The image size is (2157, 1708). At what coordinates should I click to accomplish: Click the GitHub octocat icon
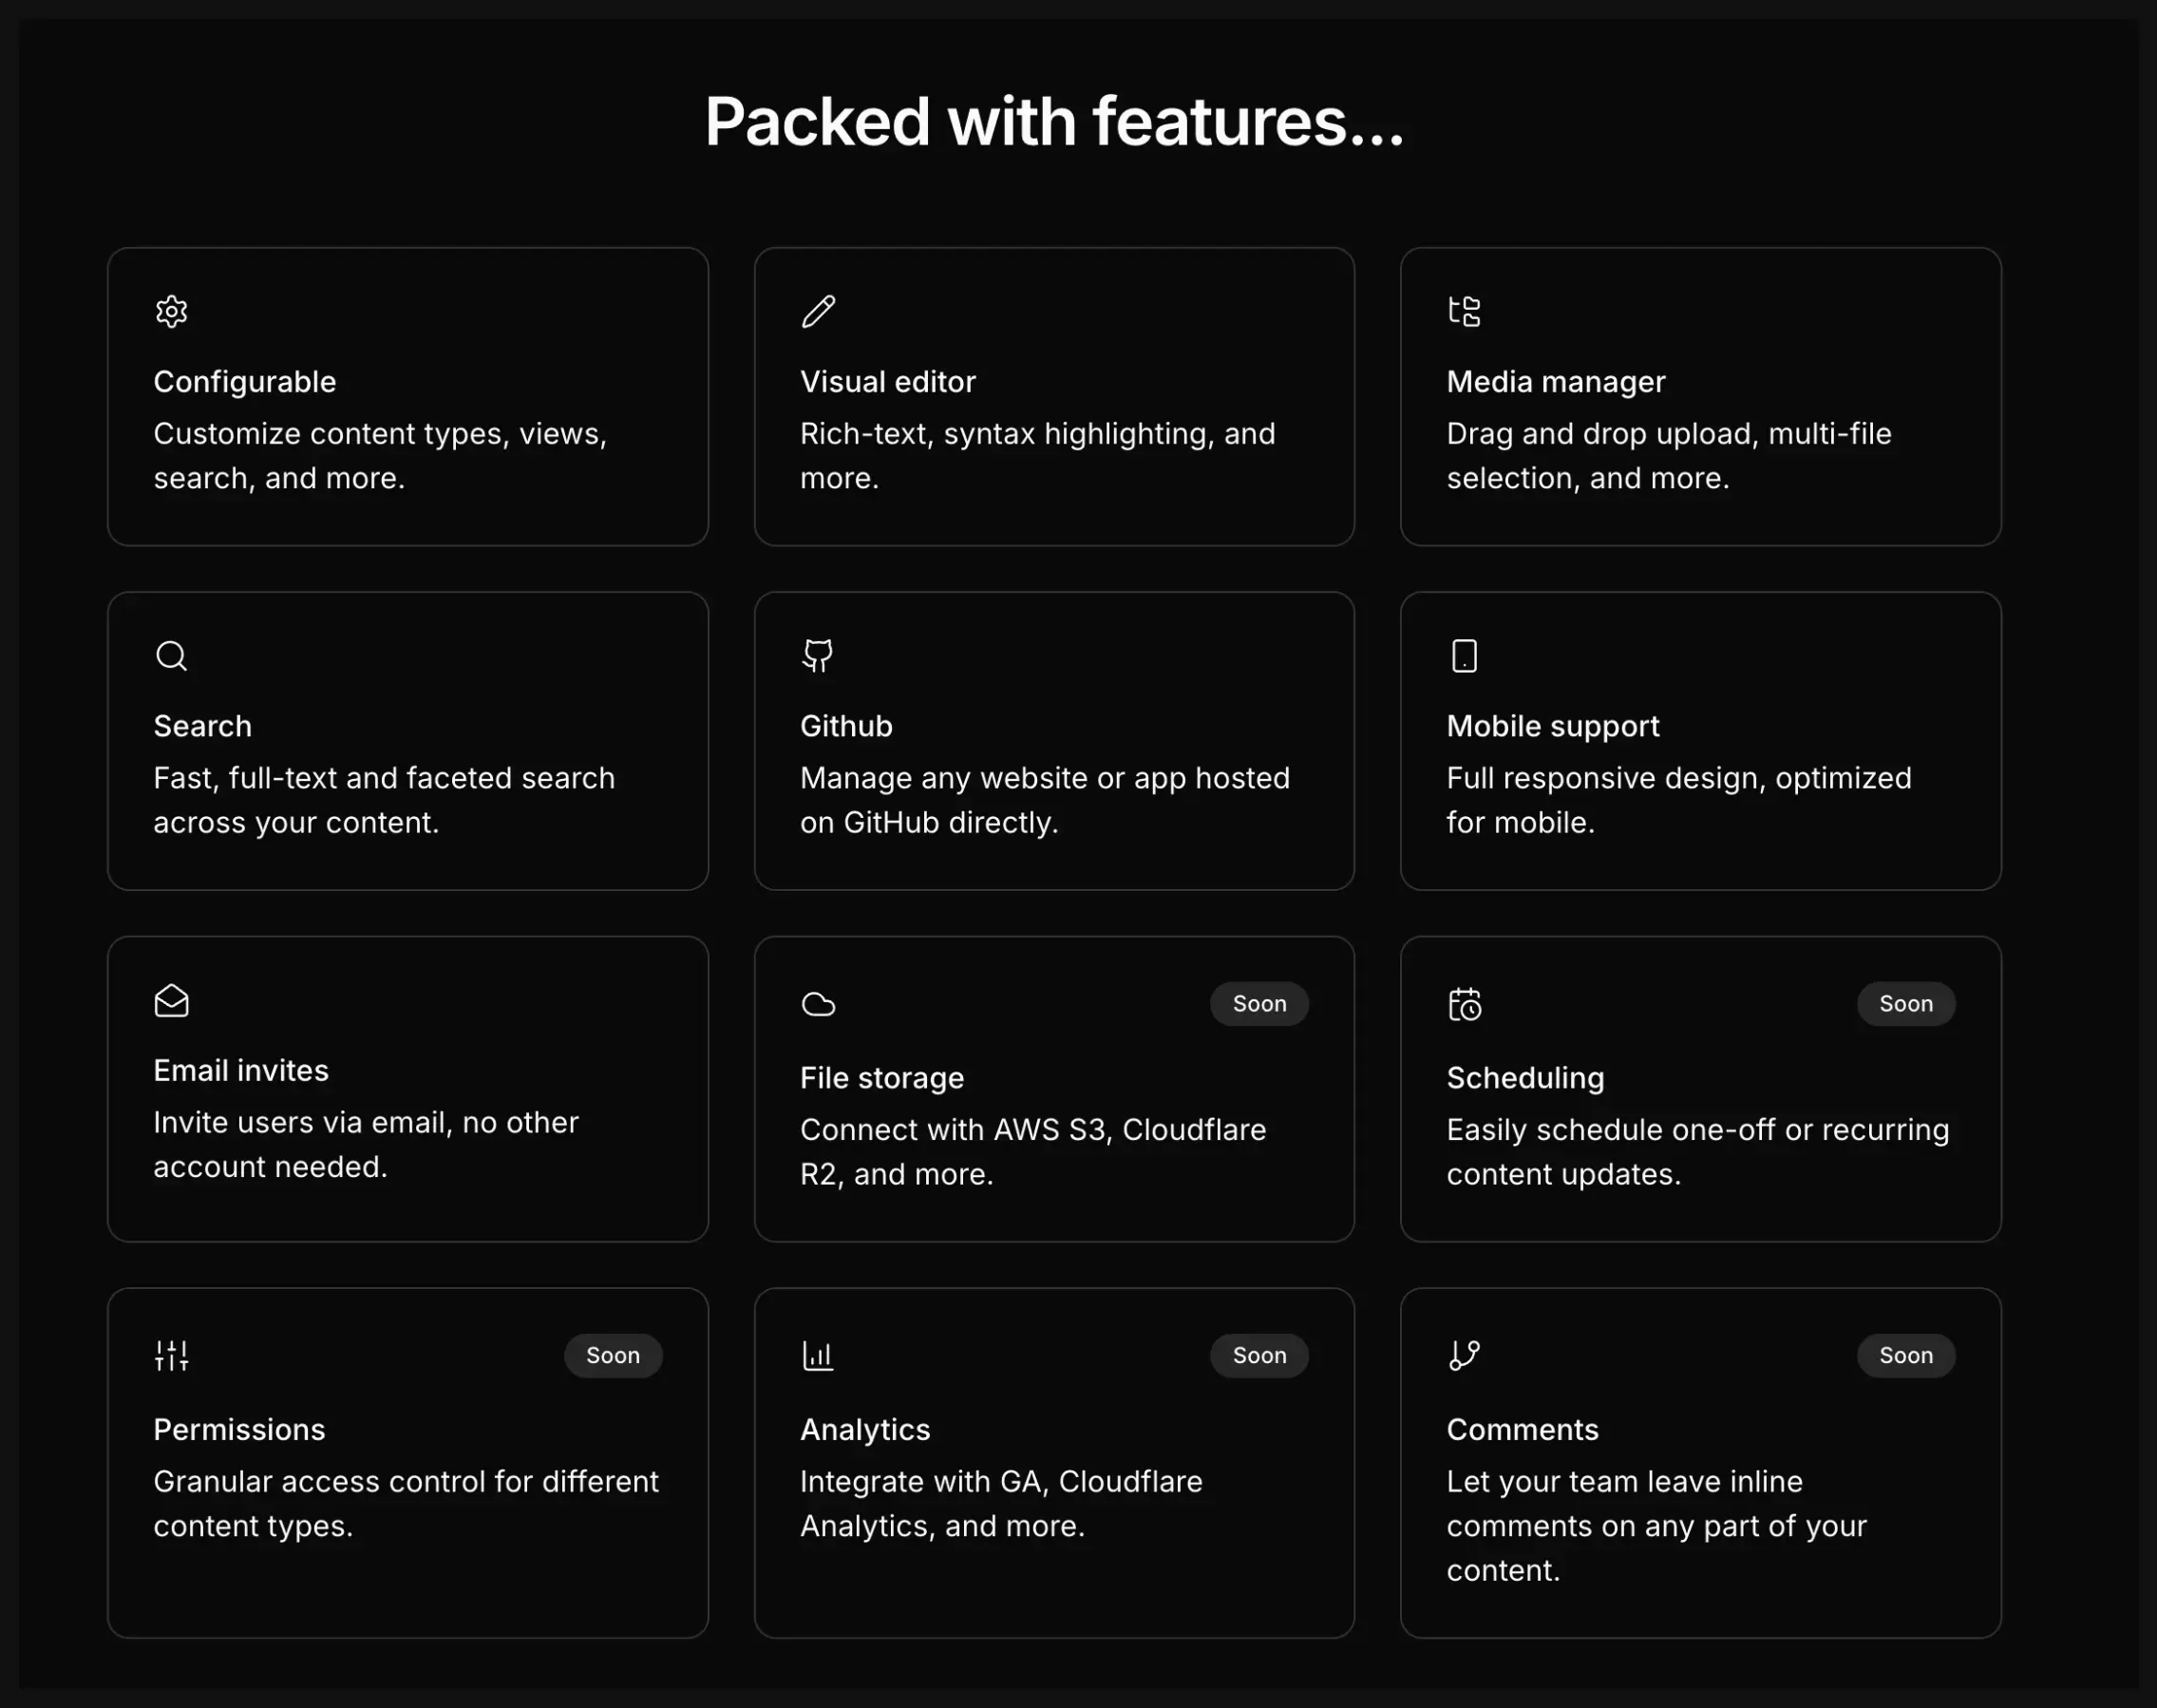point(818,656)
